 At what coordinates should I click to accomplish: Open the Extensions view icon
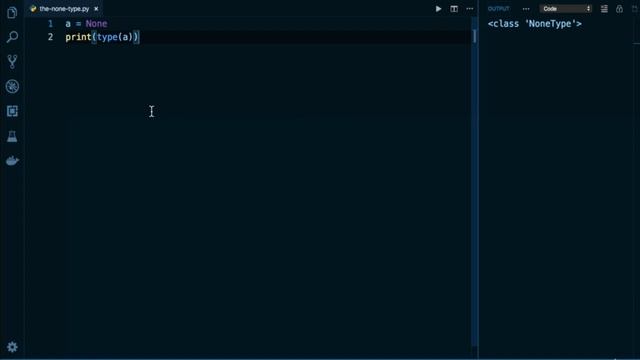point(12,111)
